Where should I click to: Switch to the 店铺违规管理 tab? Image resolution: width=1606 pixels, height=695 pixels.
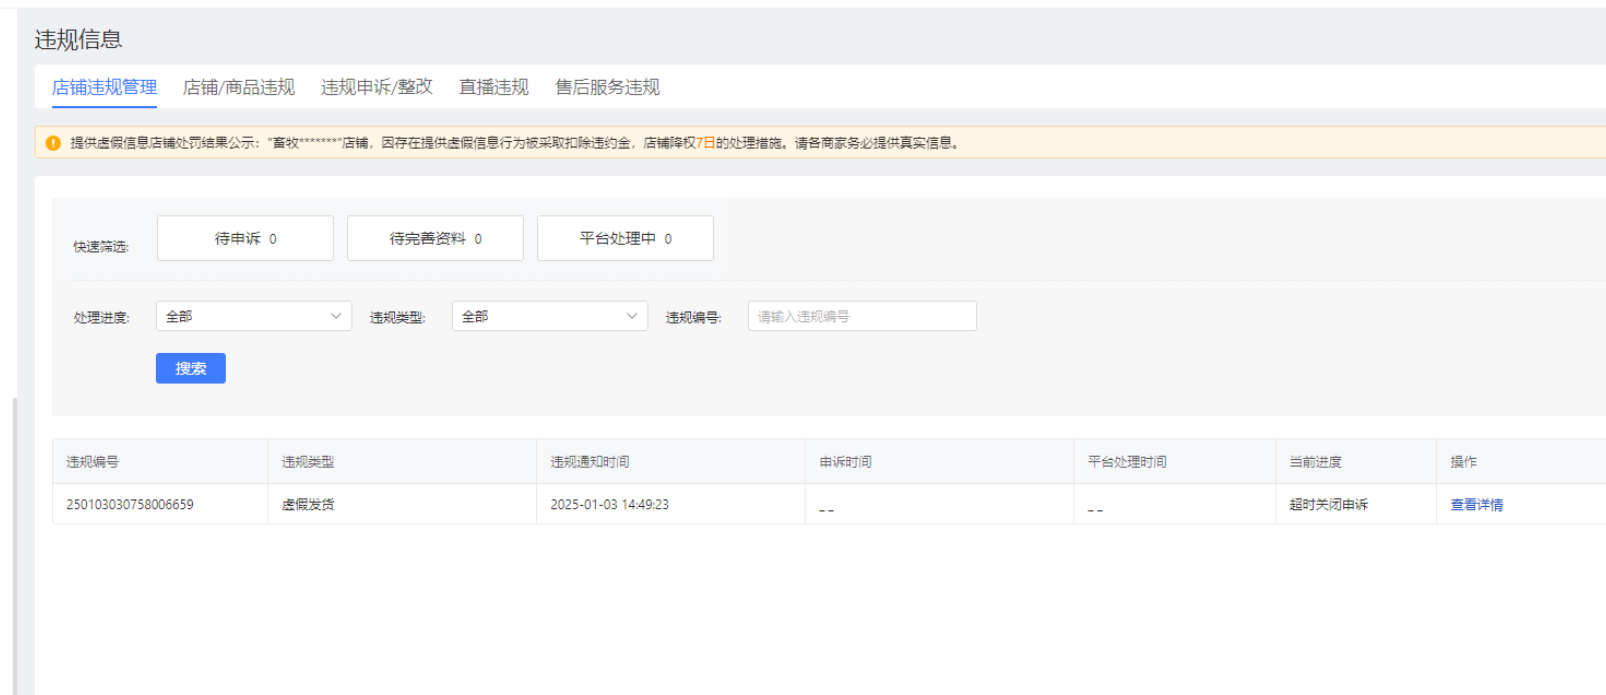point(104,88)
